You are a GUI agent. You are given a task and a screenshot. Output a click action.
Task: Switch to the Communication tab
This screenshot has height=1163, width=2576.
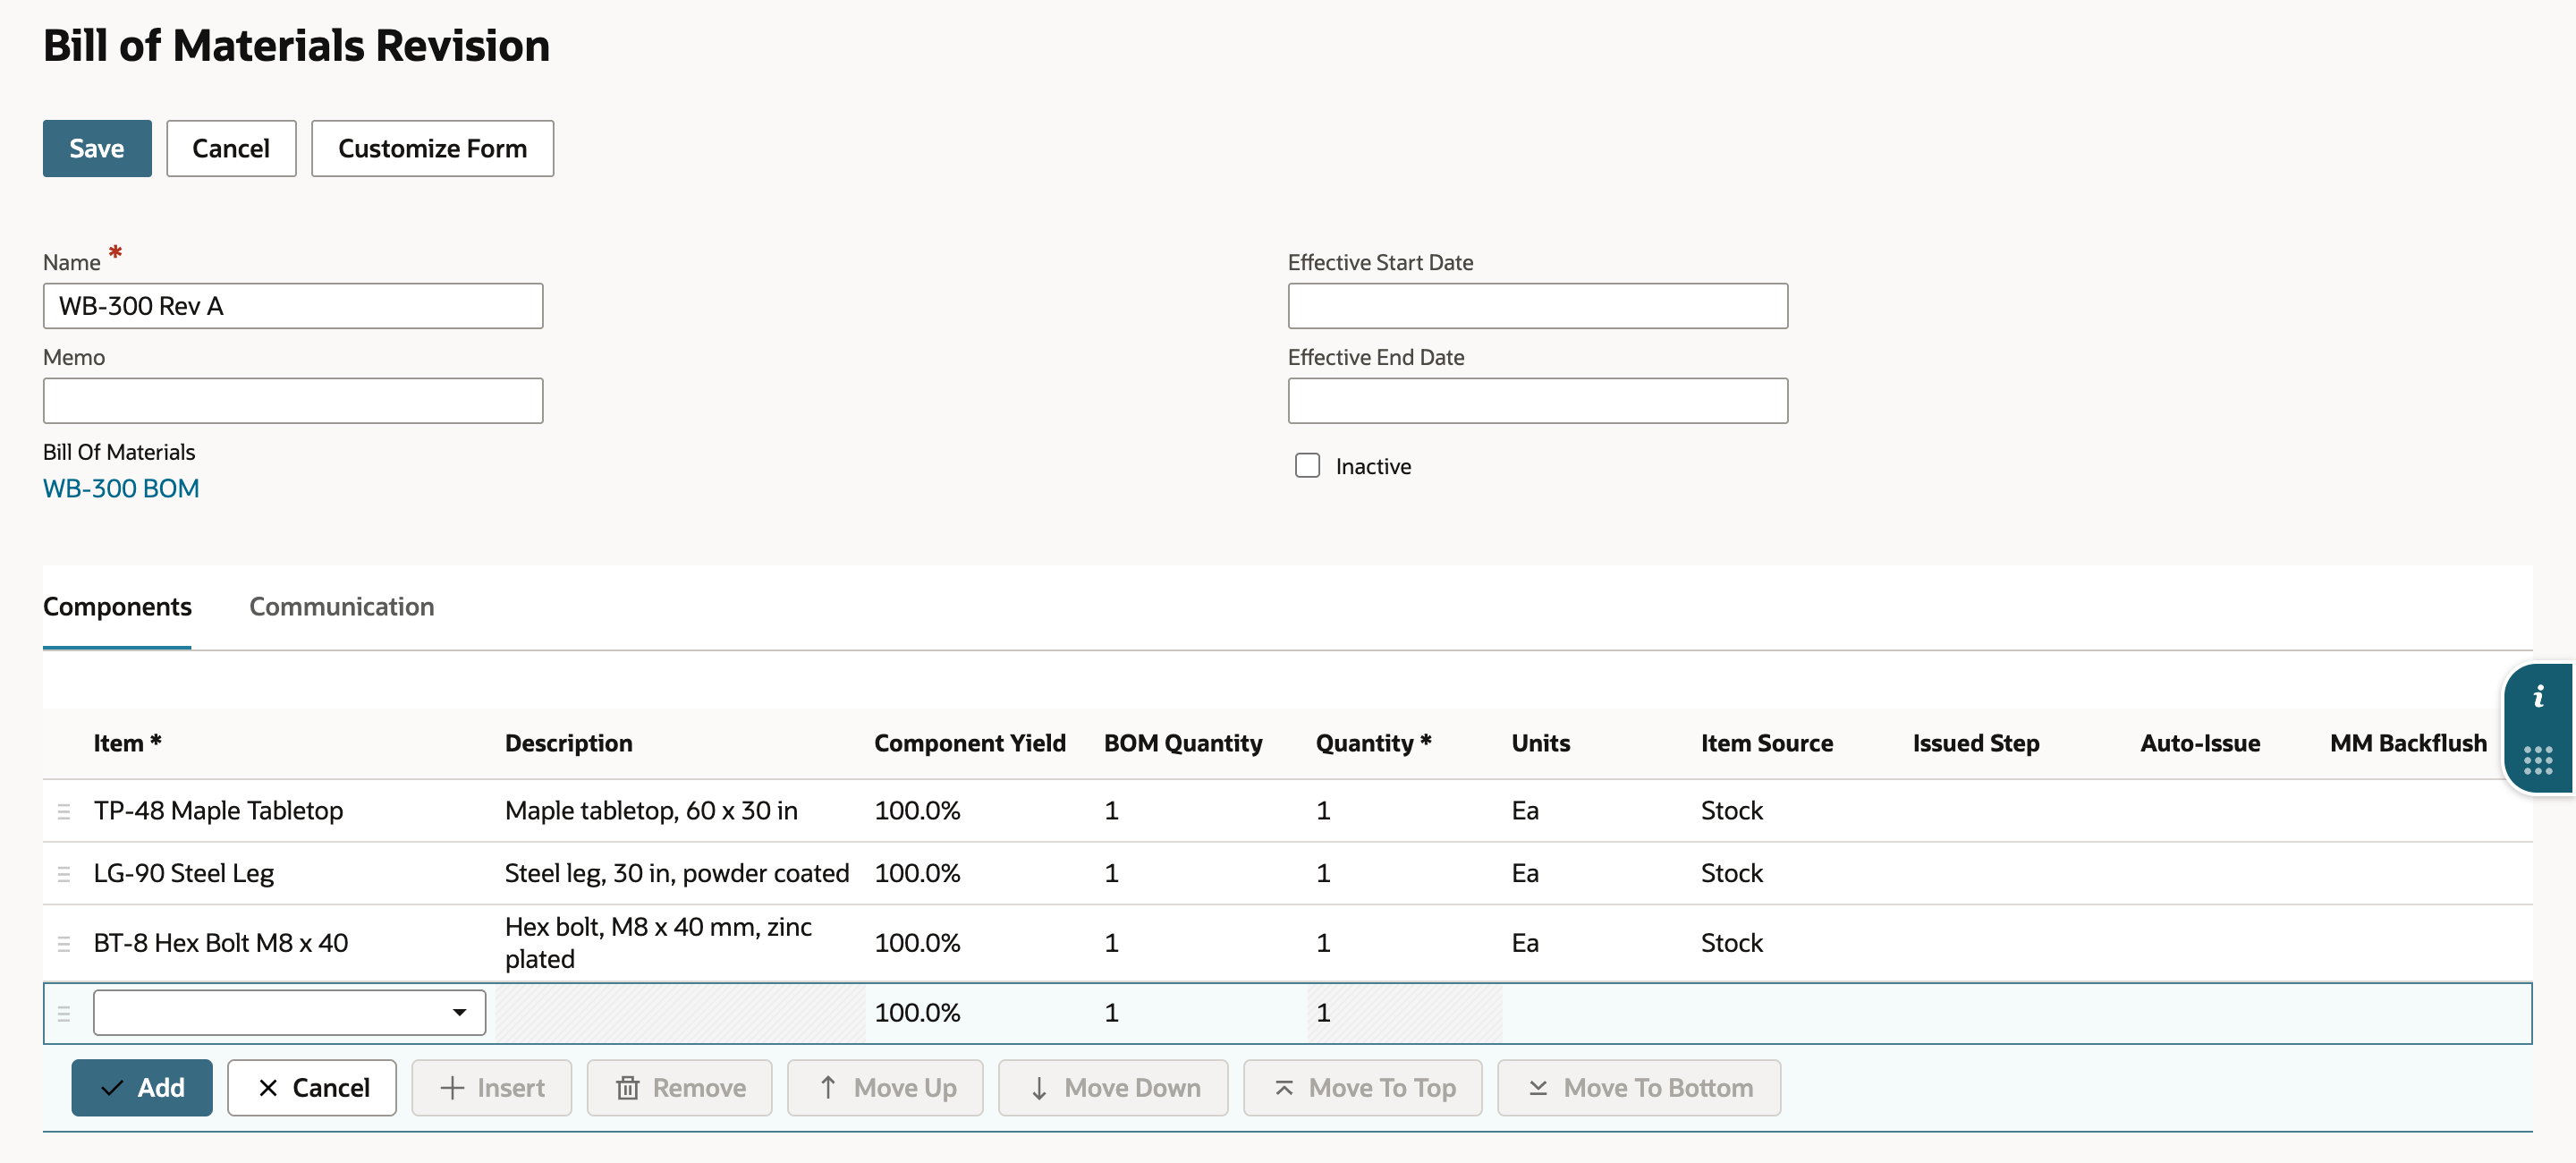click(x=341, y=607)
